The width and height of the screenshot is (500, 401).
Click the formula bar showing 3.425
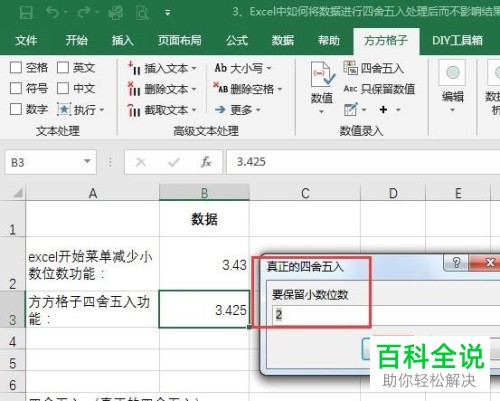pyautogui.click(x=363, y=162)
